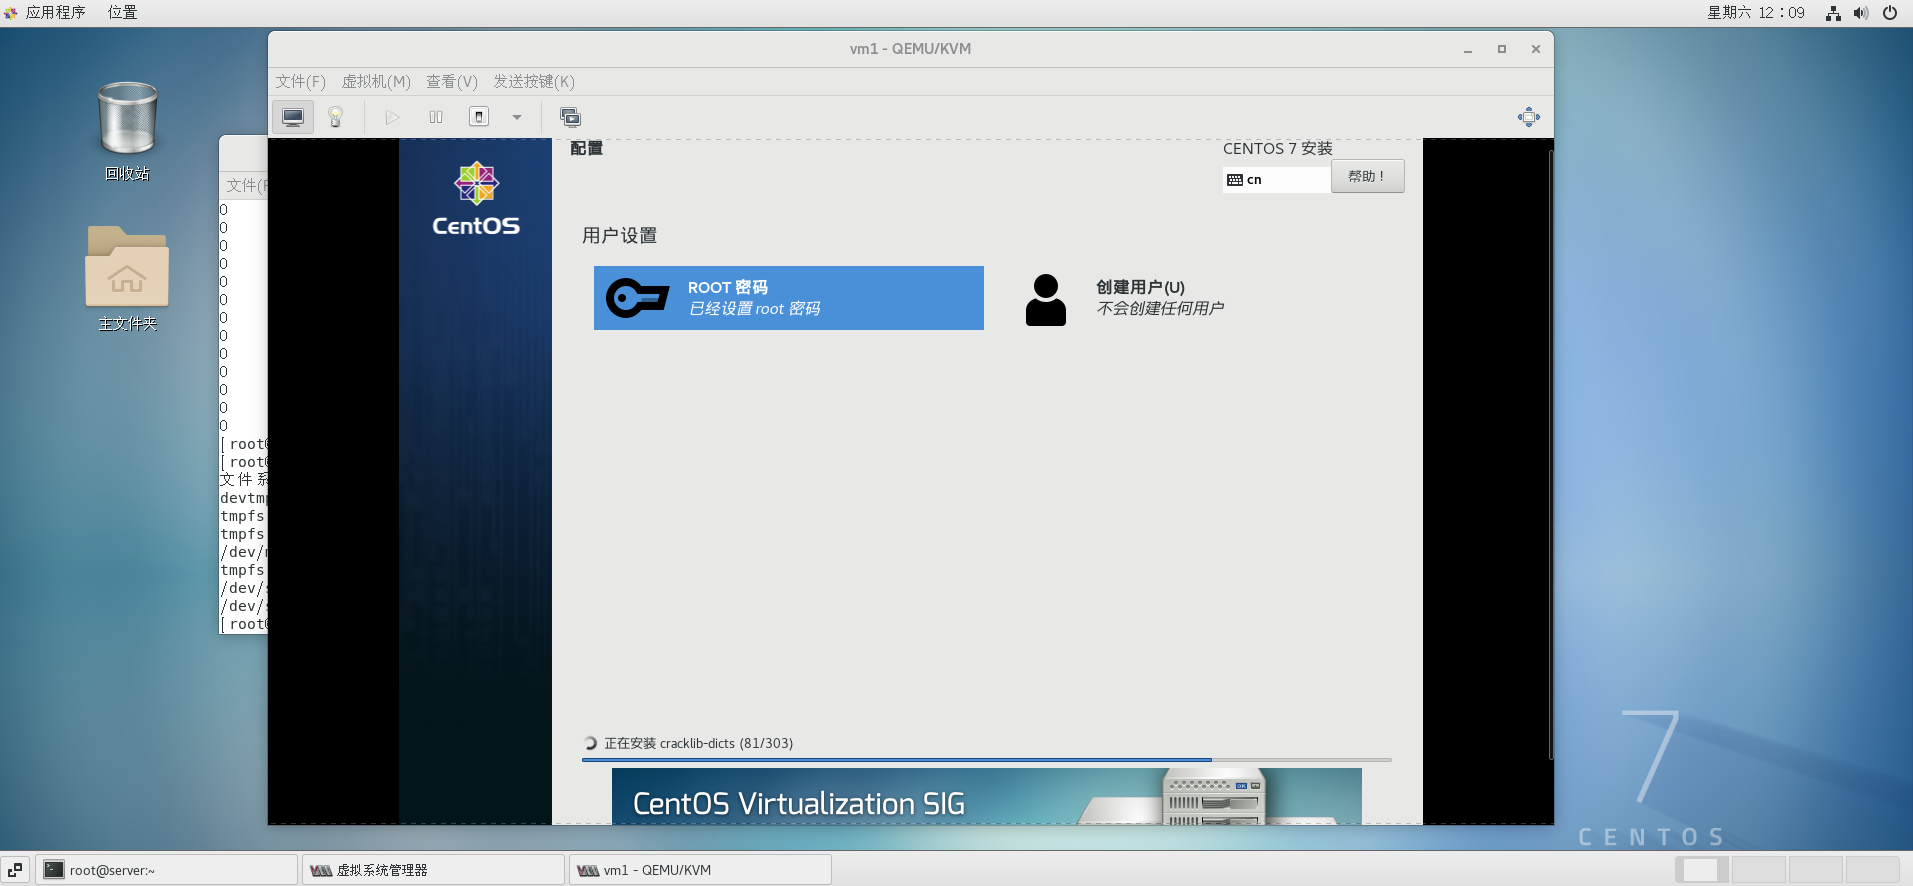1913x886 pixels.
Task: Click the clock 星期六 12:09
Action: 1756,12
